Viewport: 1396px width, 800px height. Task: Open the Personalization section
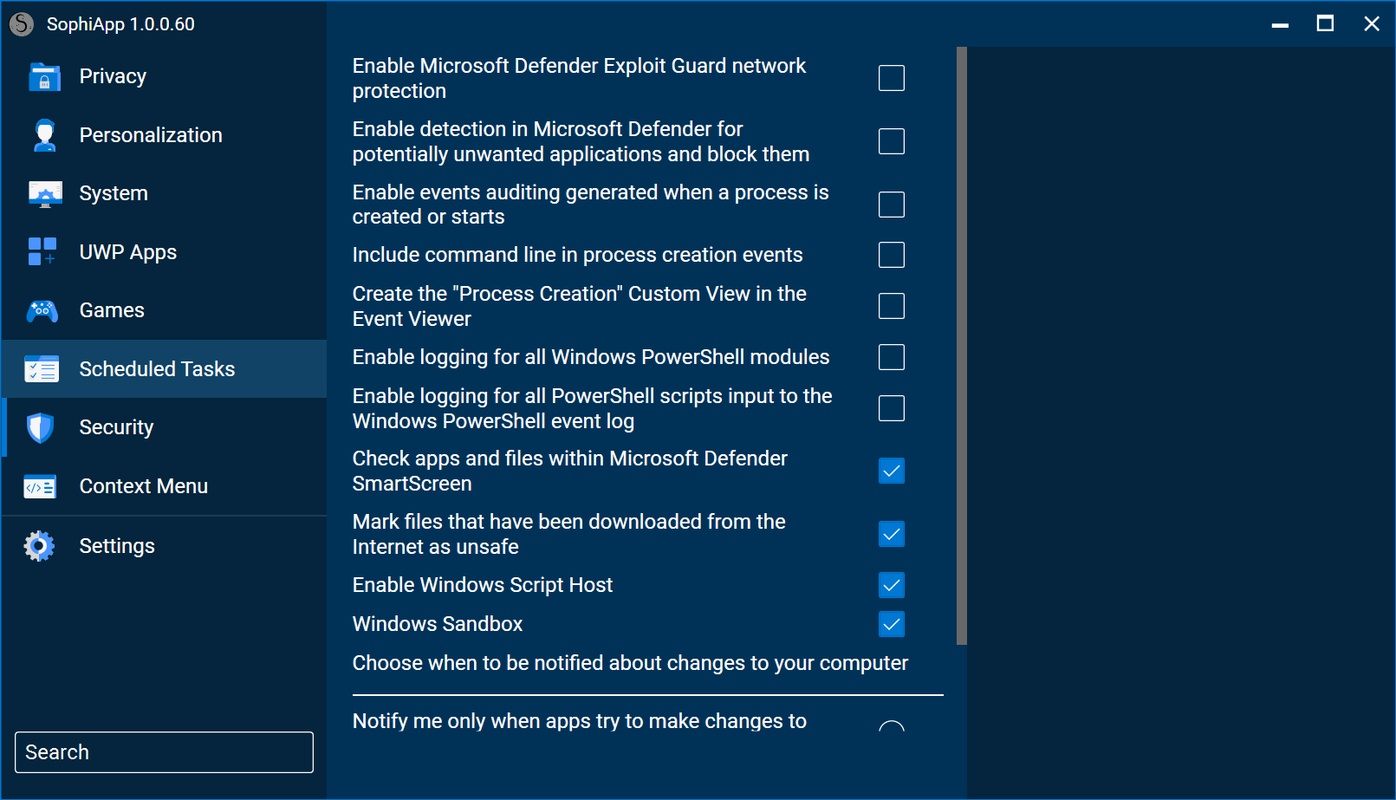point(151,135)
